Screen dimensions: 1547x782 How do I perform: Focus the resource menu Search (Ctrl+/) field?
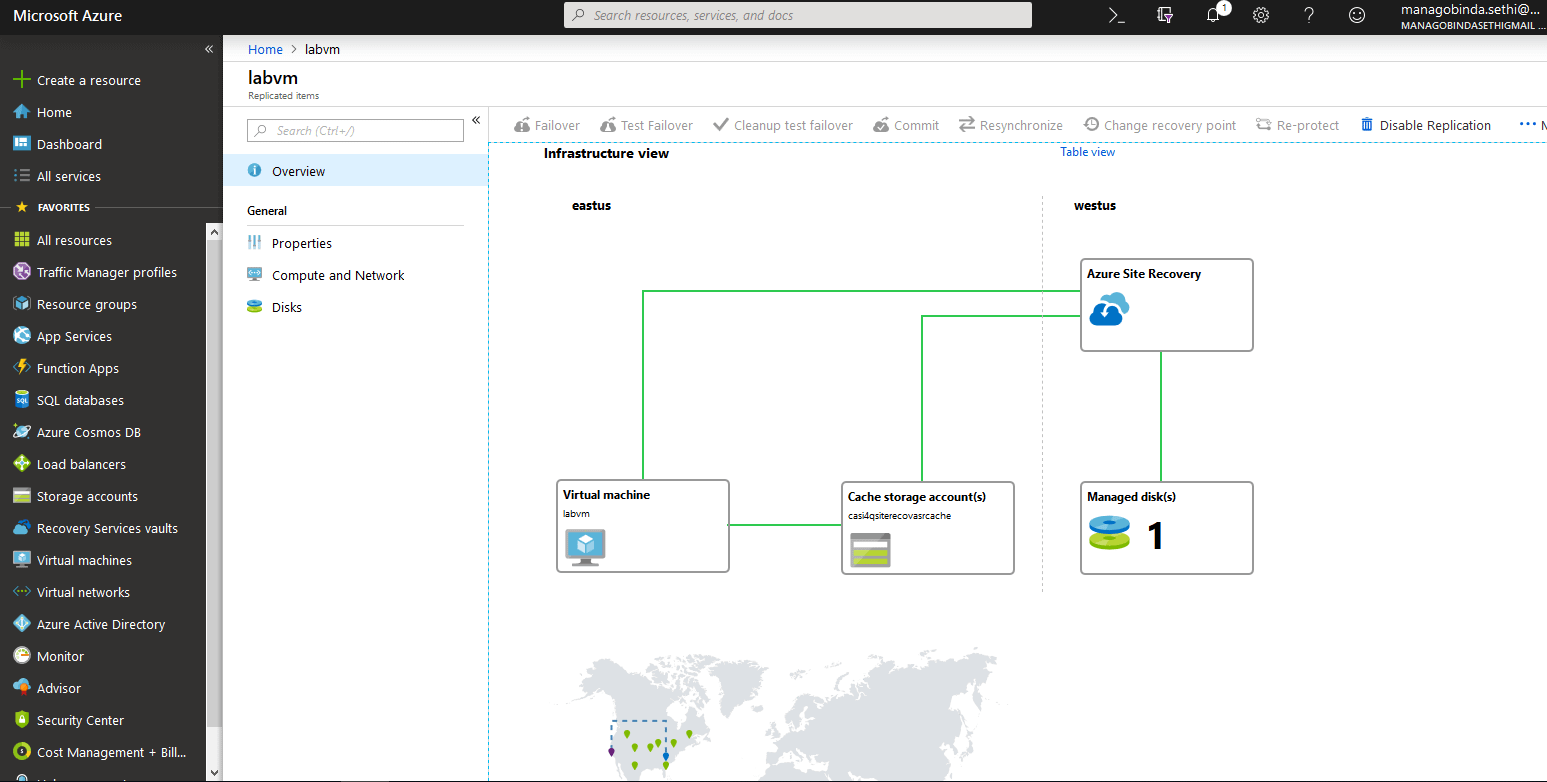click(x=355, y=130)
